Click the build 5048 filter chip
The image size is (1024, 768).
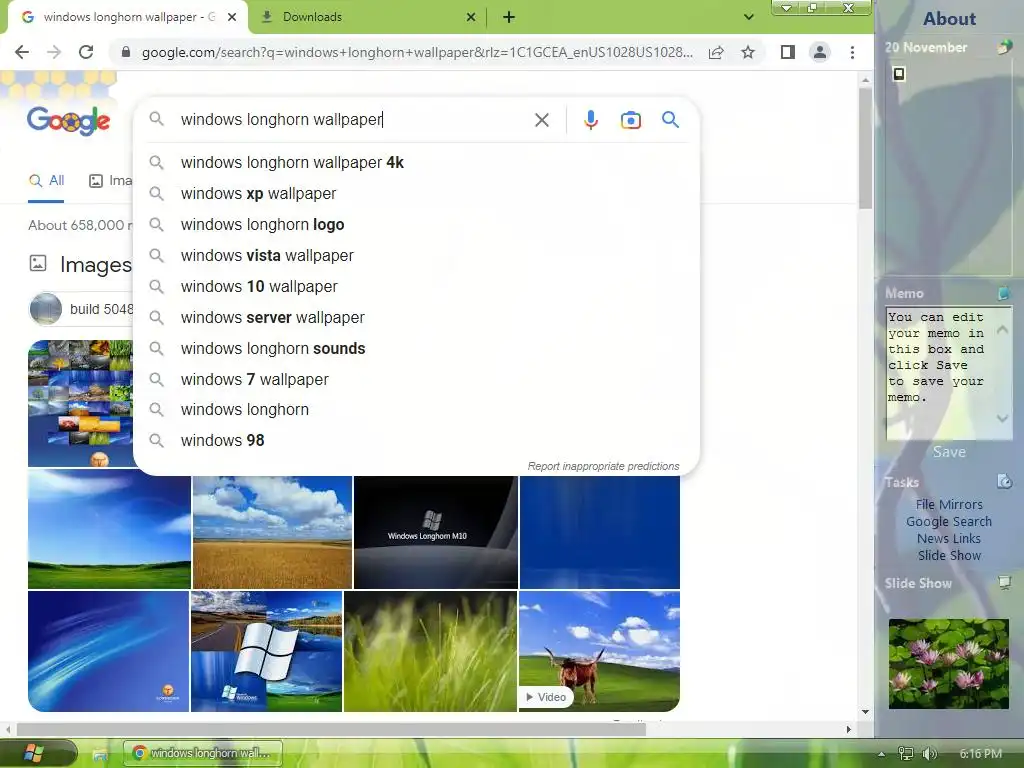[x=81, y=309]
